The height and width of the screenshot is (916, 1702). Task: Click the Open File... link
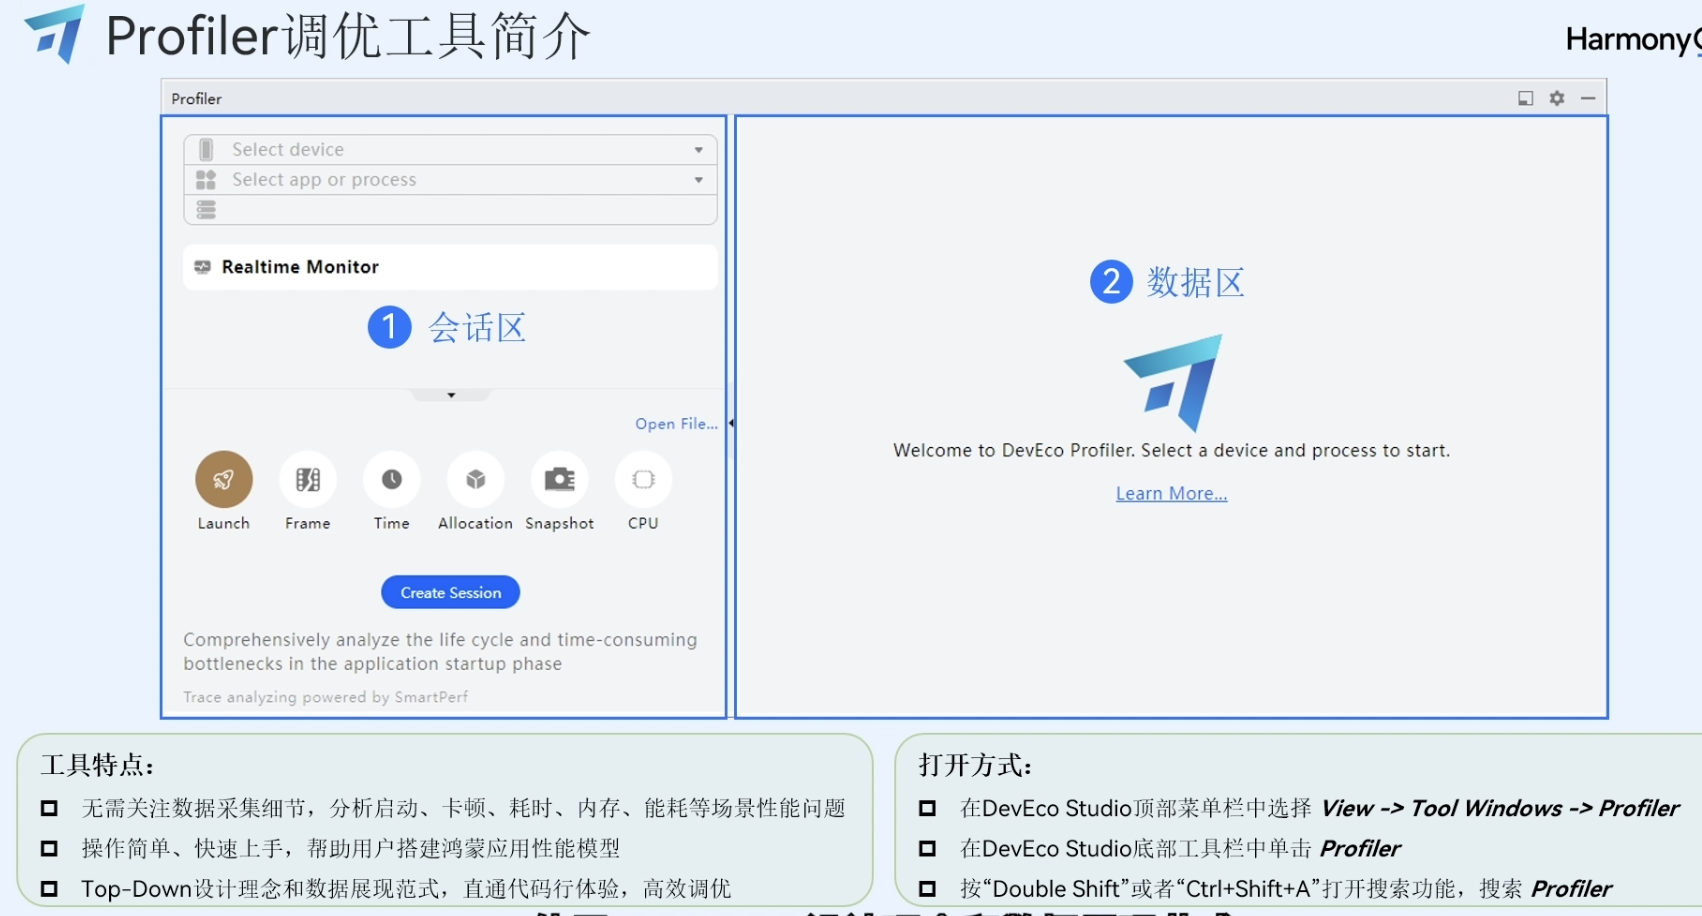pyautogui.click(x=676, y=424)
